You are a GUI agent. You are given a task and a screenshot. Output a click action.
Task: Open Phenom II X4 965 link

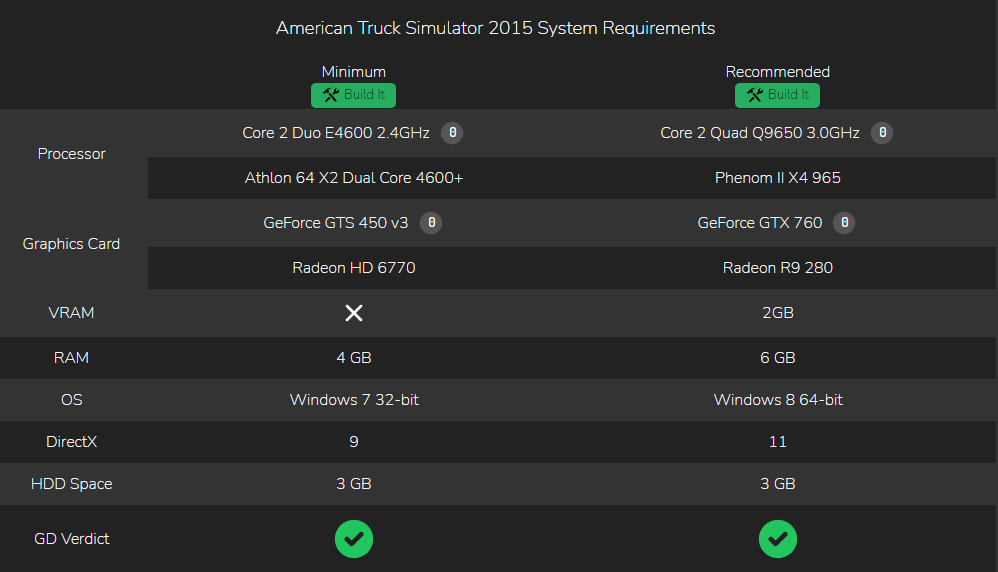[x=778, y=178]
